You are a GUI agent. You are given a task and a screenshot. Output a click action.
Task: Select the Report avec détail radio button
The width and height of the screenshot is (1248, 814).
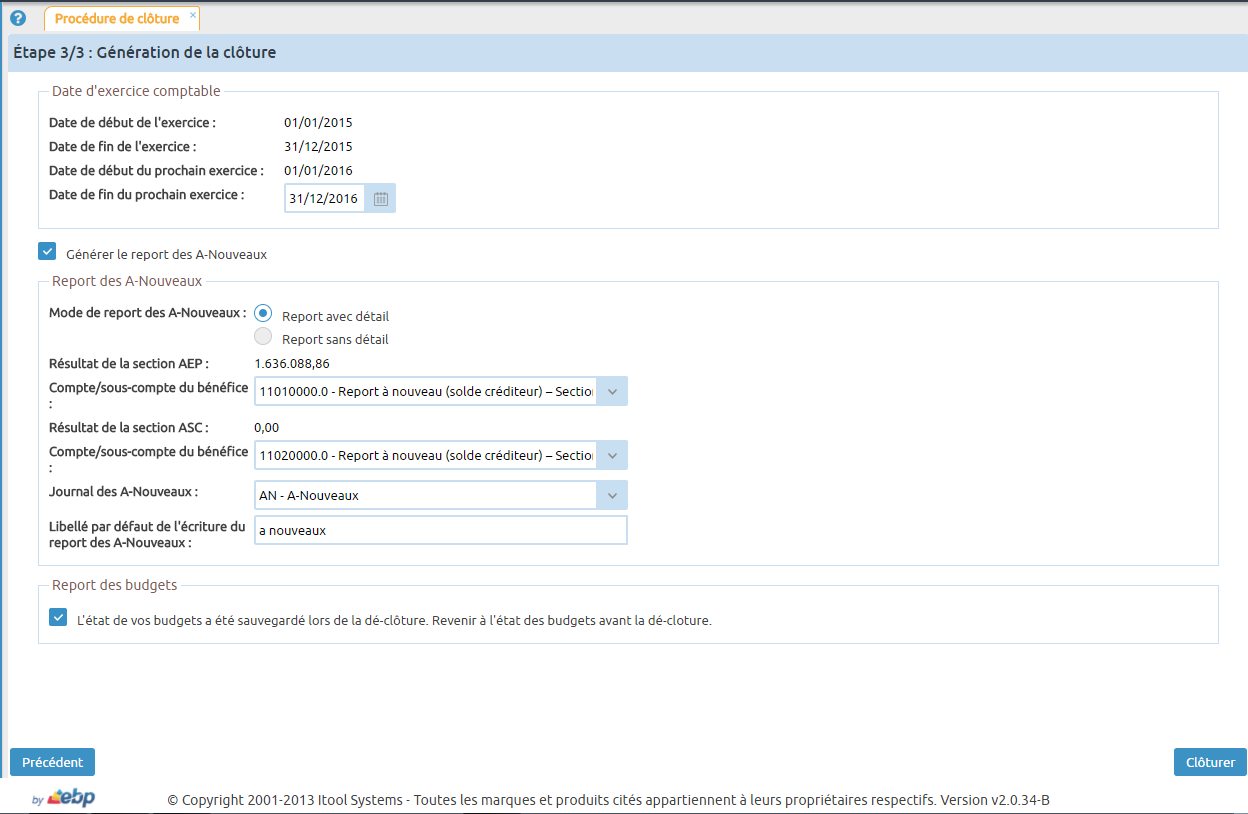(263, 313)
